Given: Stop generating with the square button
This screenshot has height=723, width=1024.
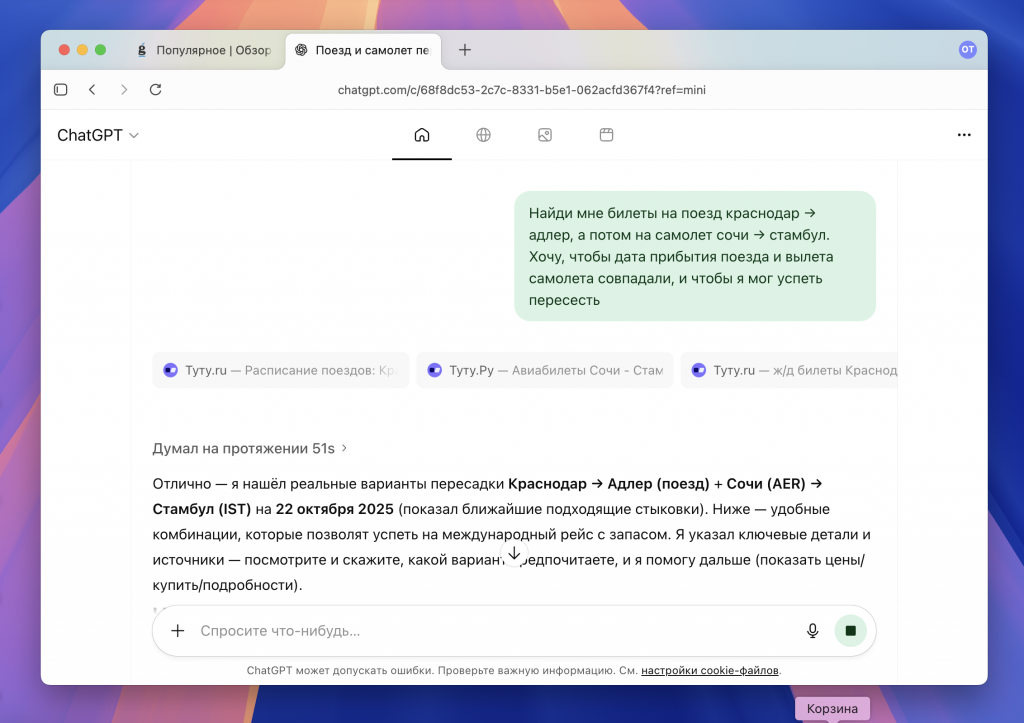Looking at the screenshot, I should click(x=850, y=631).
